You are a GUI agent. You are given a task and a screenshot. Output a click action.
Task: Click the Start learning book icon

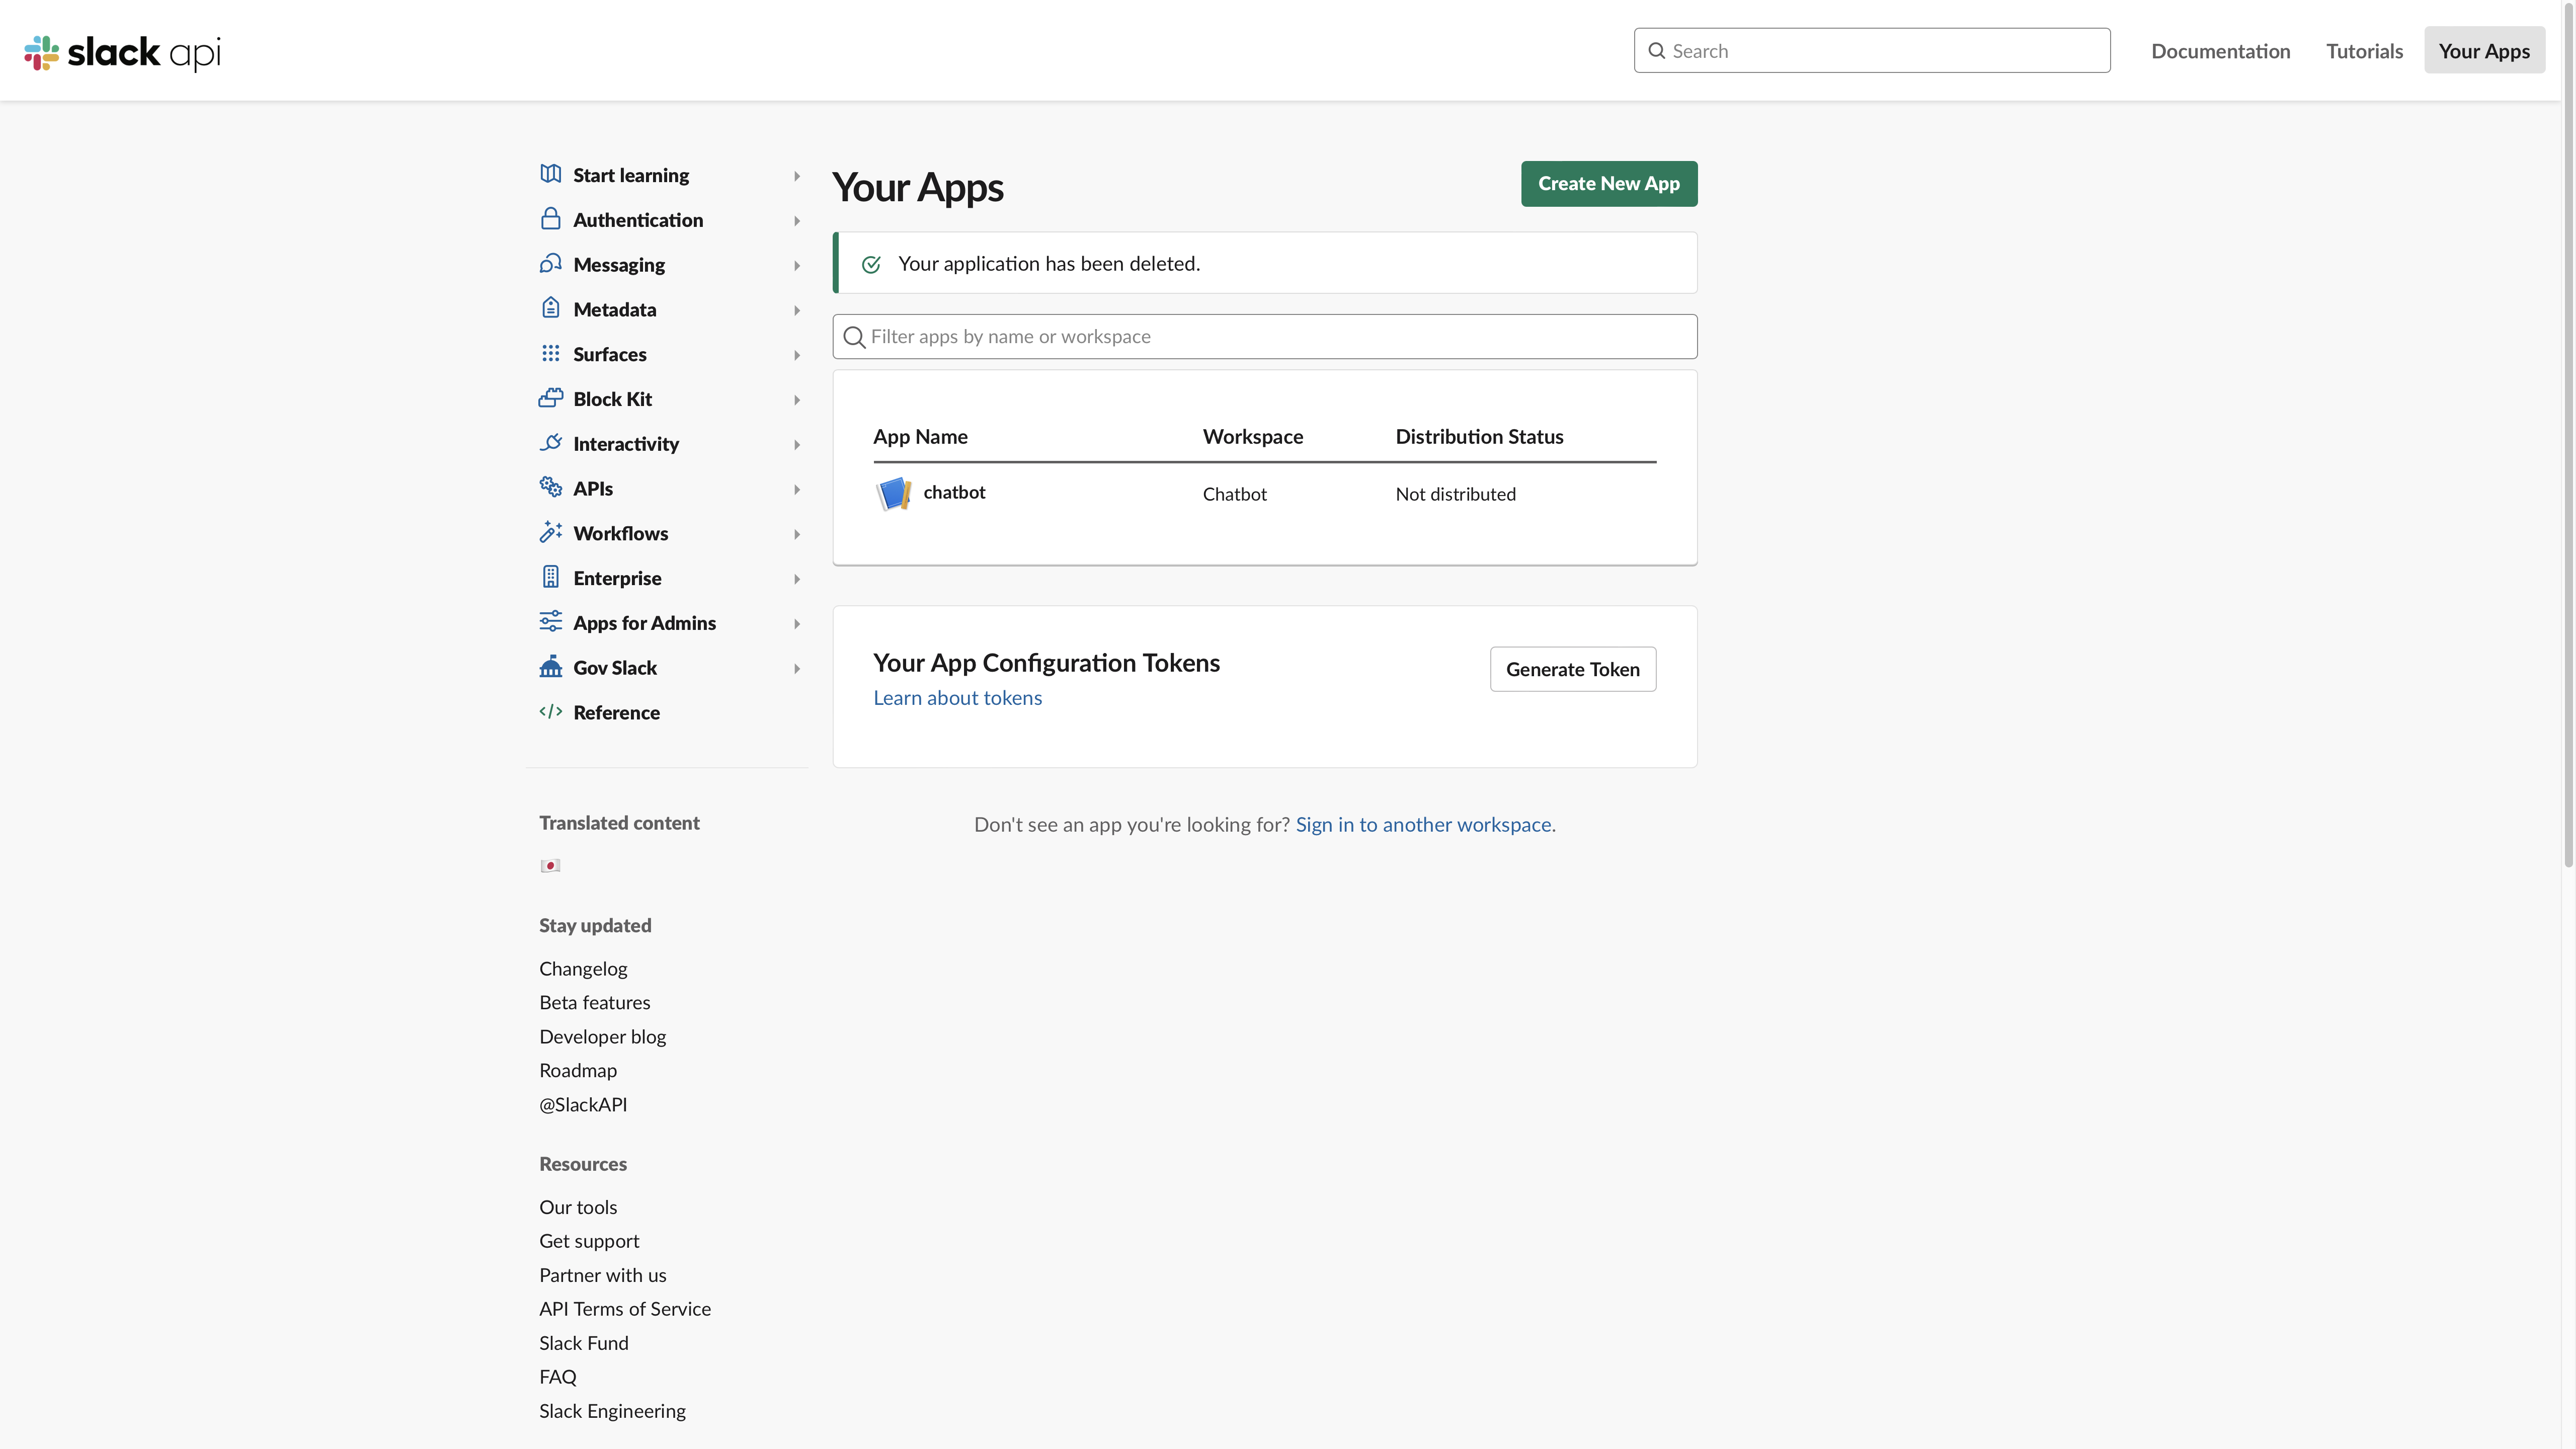550,174
